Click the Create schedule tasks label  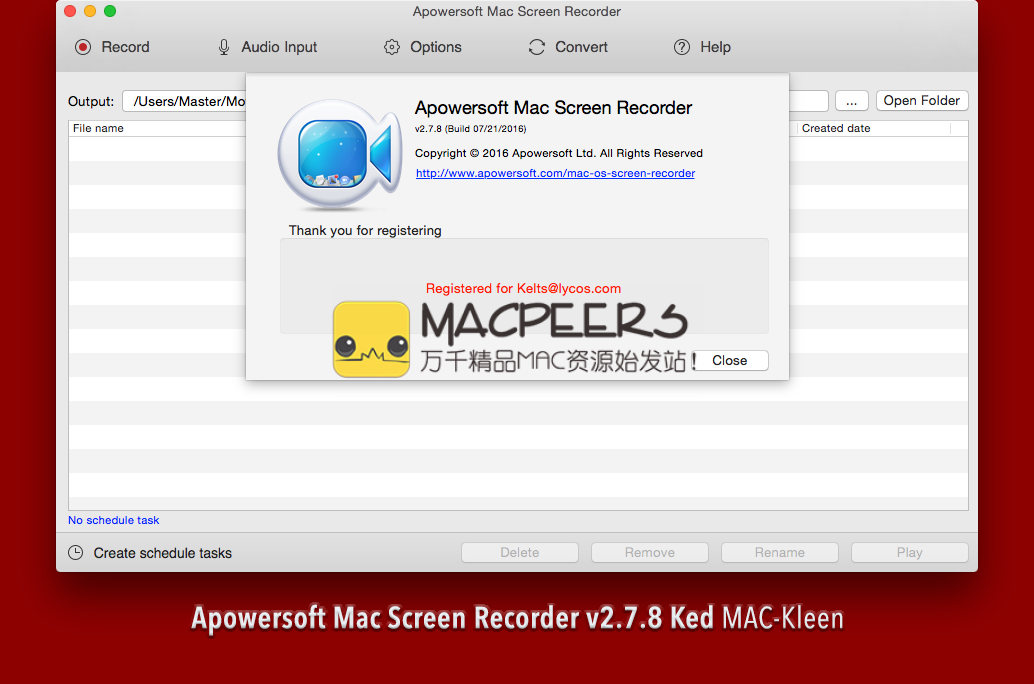click(163, 553)
